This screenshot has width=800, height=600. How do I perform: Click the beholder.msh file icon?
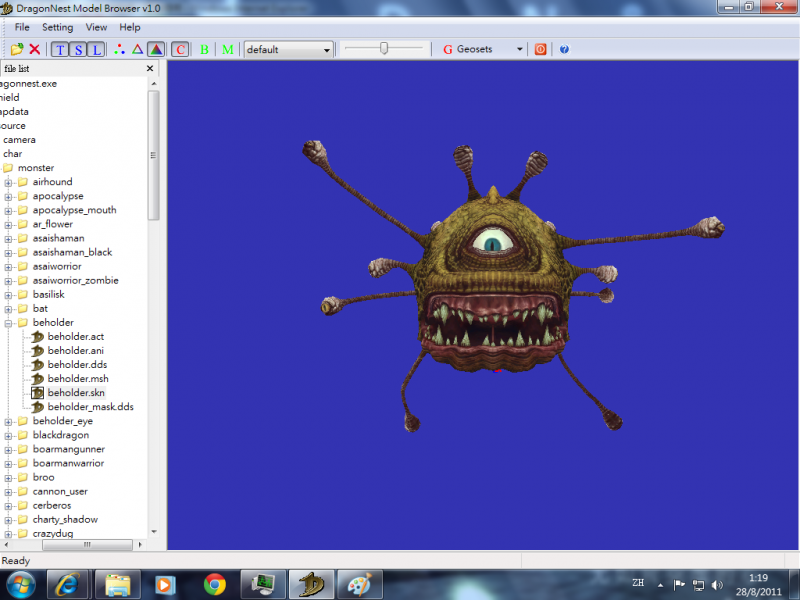coord(37,379)
